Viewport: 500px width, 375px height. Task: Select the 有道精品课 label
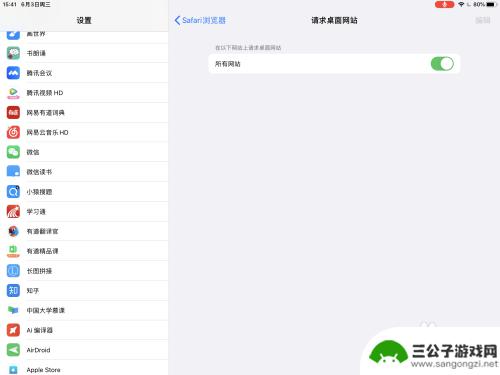[x=42, y=251]
